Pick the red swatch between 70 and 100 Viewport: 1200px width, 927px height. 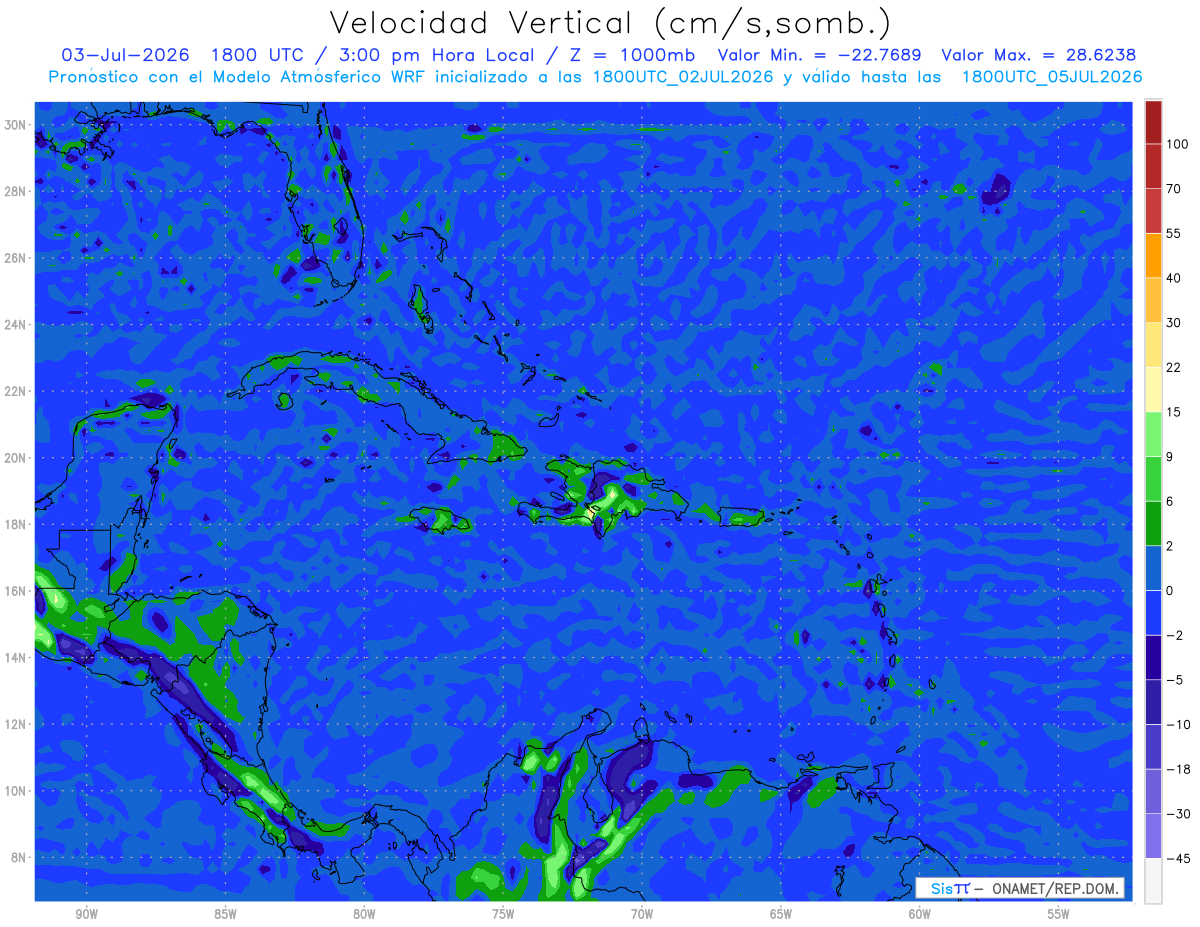coord(1153,167)
